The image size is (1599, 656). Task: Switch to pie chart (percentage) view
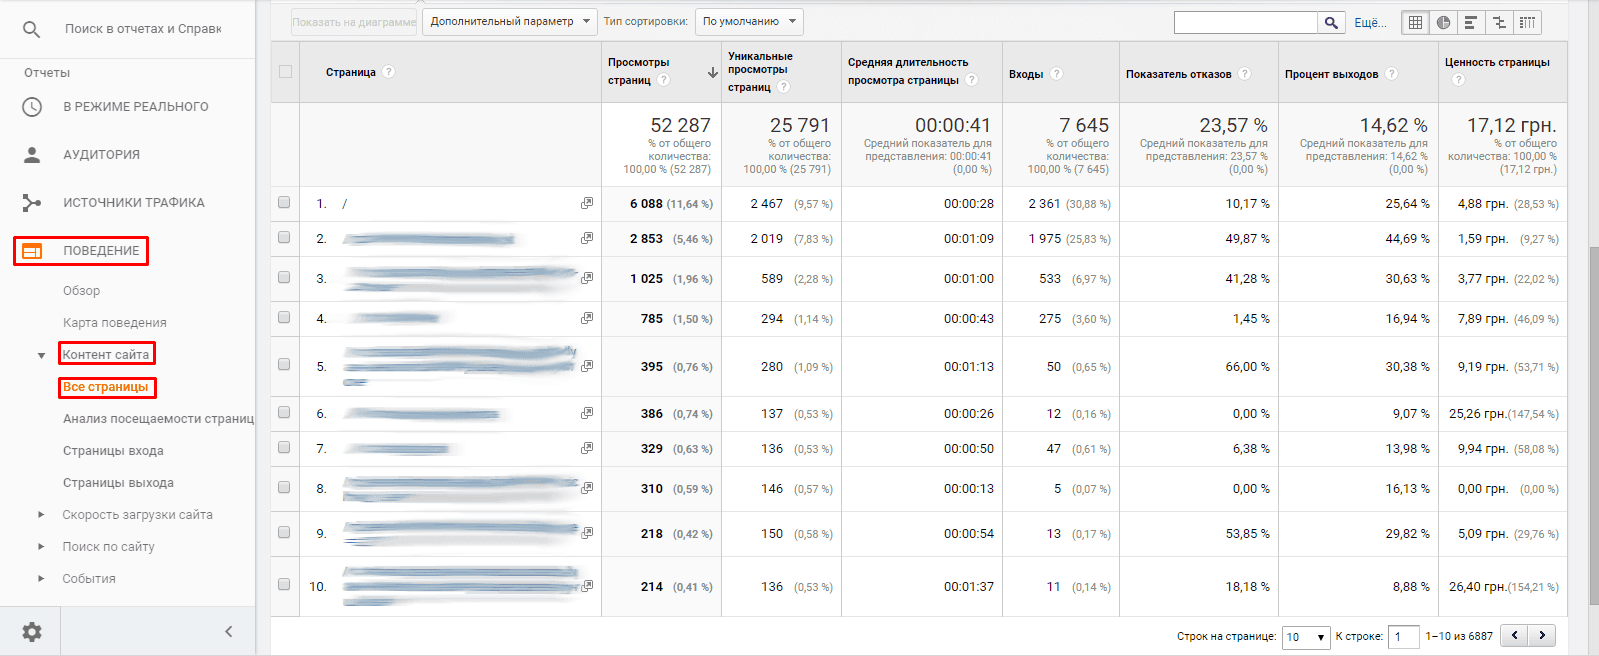1443,22
